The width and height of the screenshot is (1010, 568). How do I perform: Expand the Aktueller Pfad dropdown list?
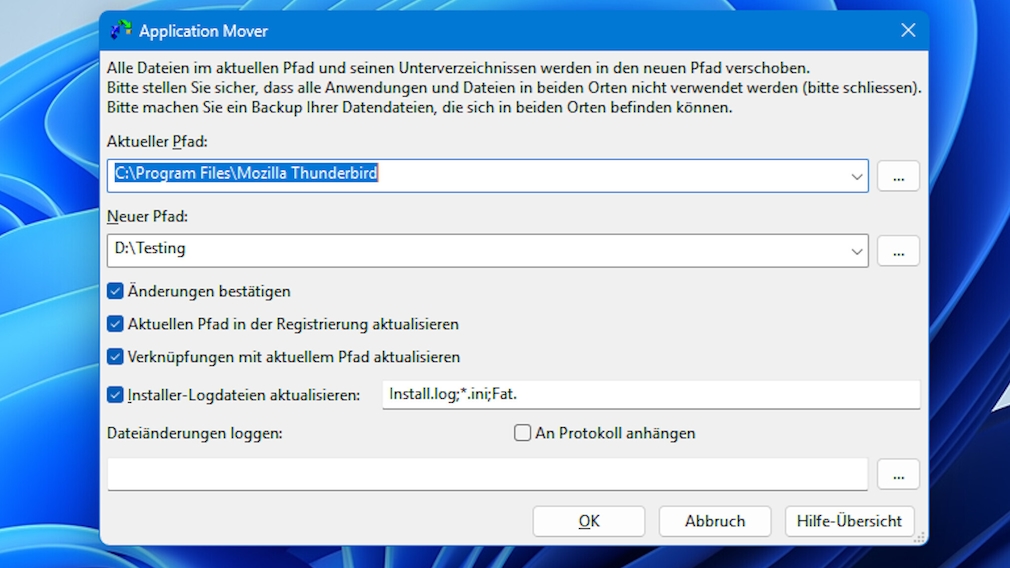point(857,176)
